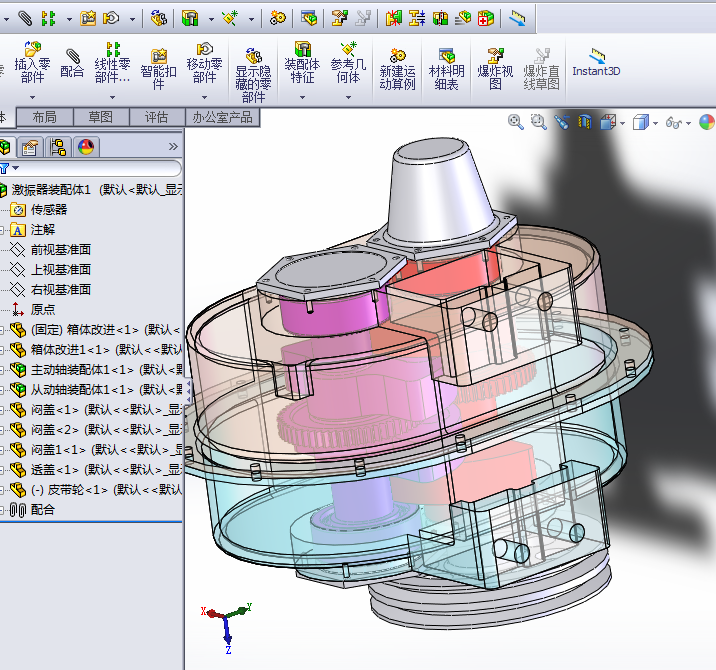Select the Move Component (移动零部件) tool
The image size is (716, 670).
204,62
